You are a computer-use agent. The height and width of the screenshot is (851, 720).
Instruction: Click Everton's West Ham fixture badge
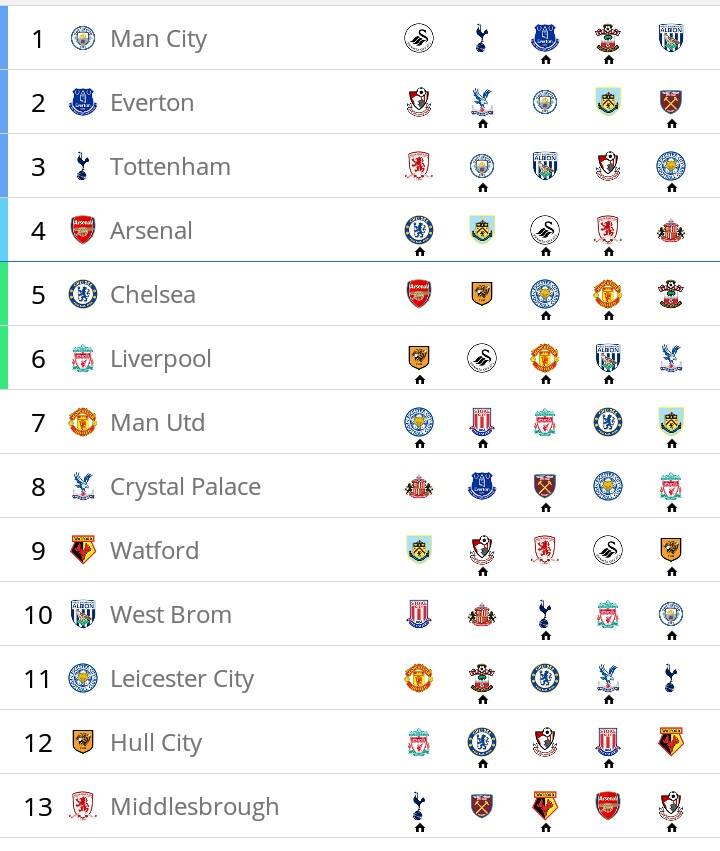(671, 102)
